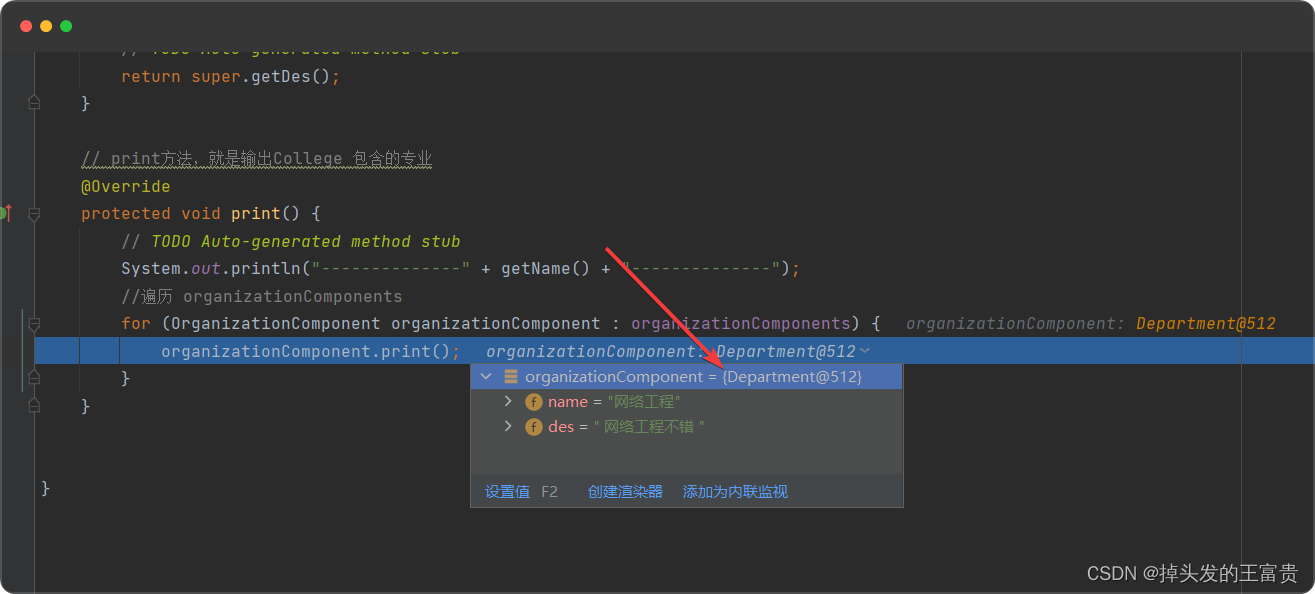This screenshot has height=594, width=1315.
Task: Click the green maximize window button
Action: pyautogui.click(x=66, y=26)
